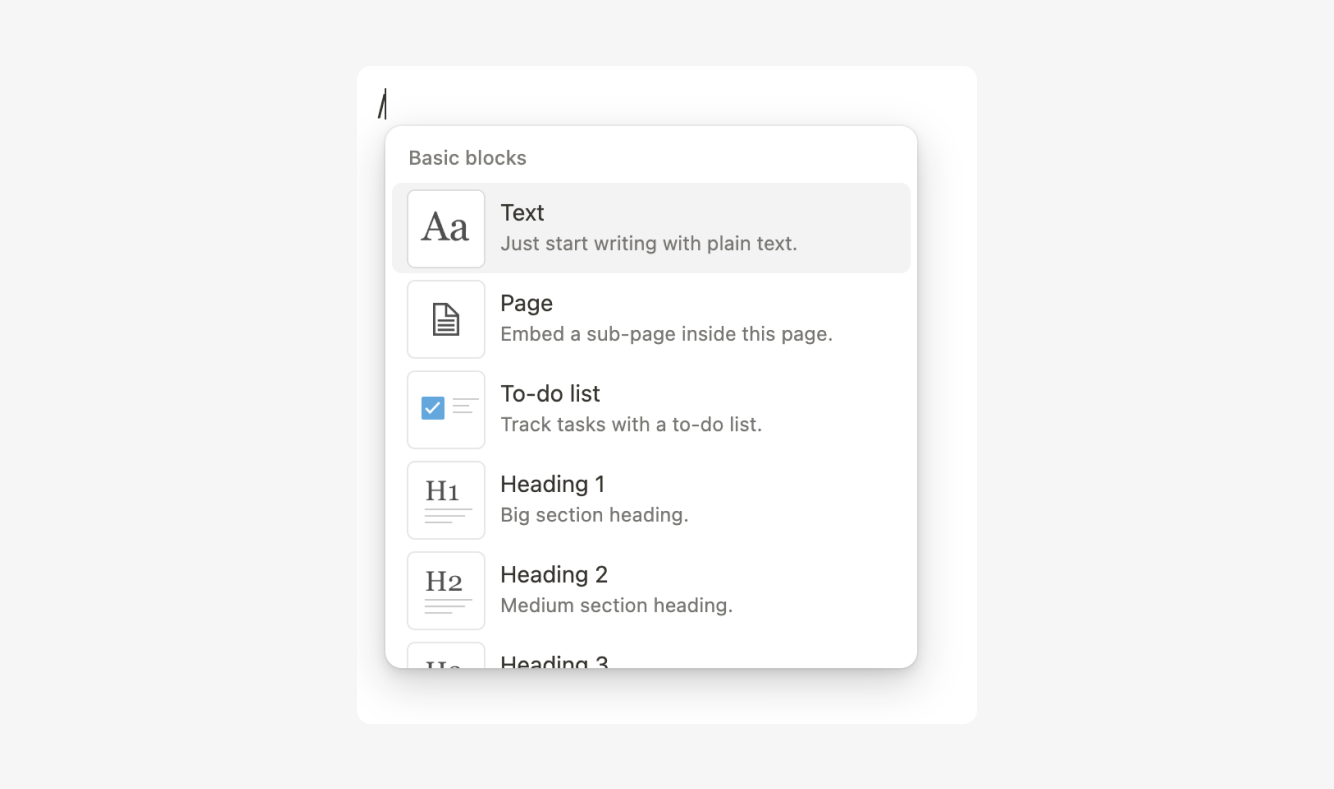Click the Heading 2 'H2' icon
Viewport: 1334px width, 789px height.
click(446, 590)
